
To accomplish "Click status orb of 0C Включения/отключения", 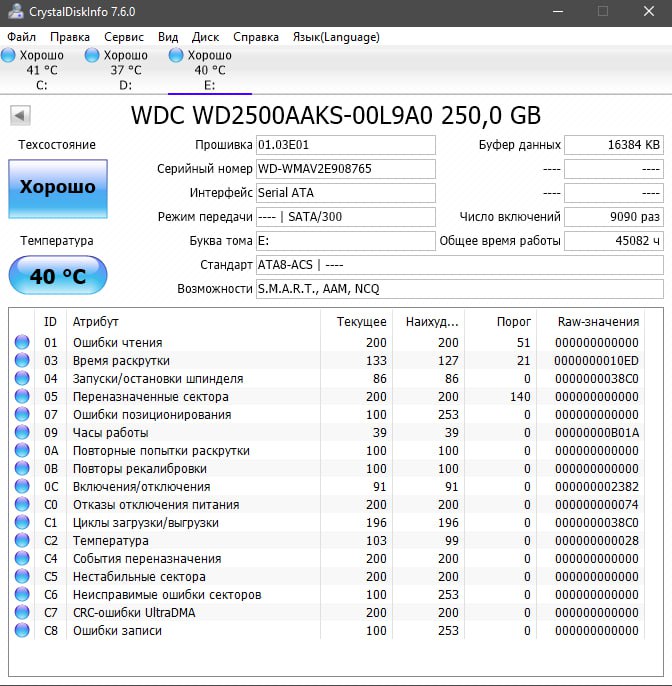I will (x=22, y=486).
